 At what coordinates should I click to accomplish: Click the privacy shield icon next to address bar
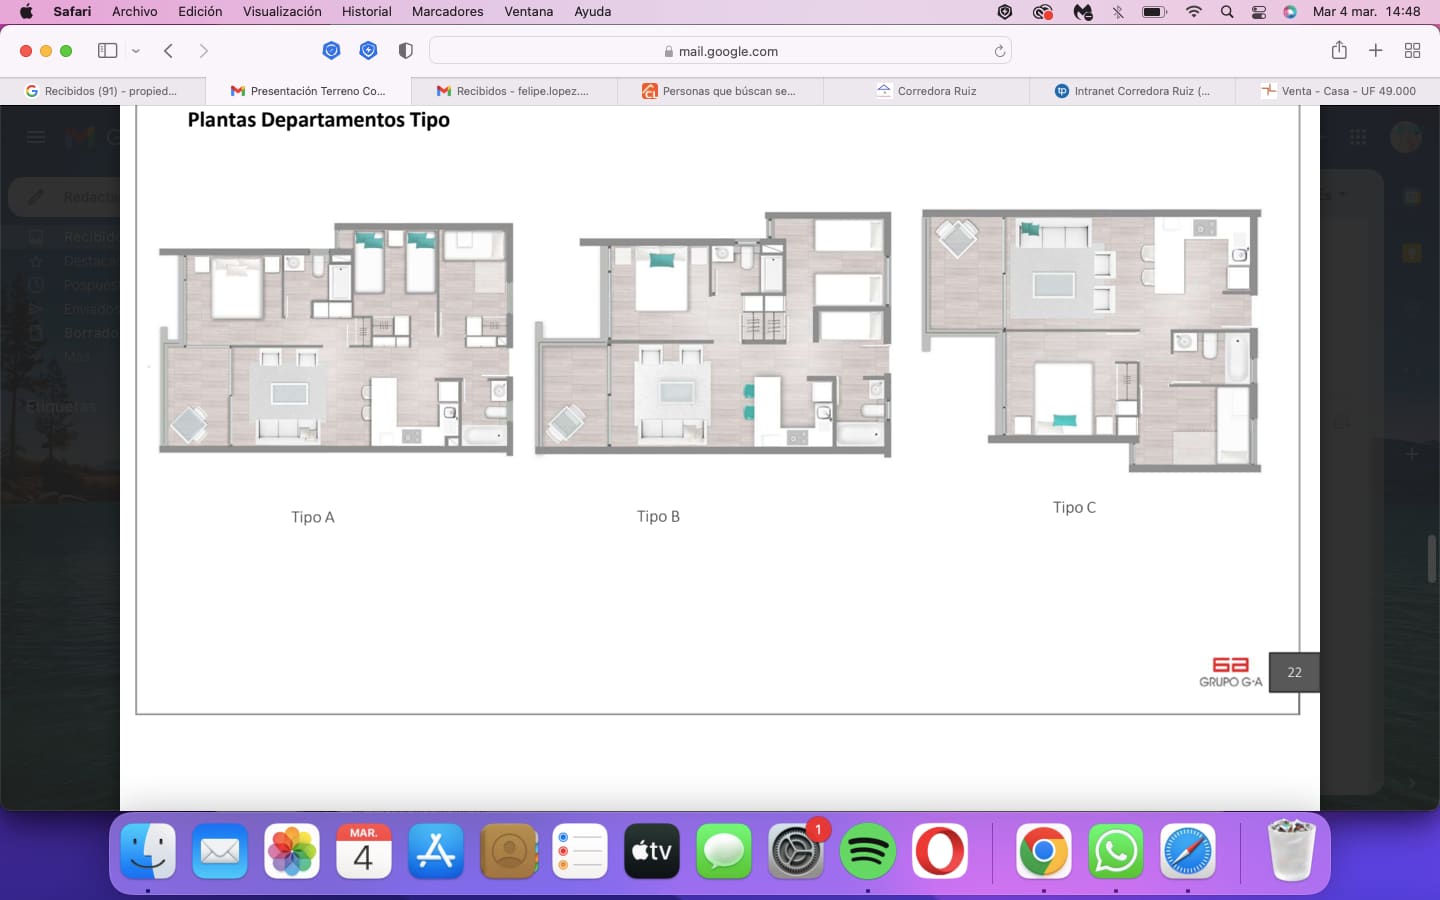point(405,51)
